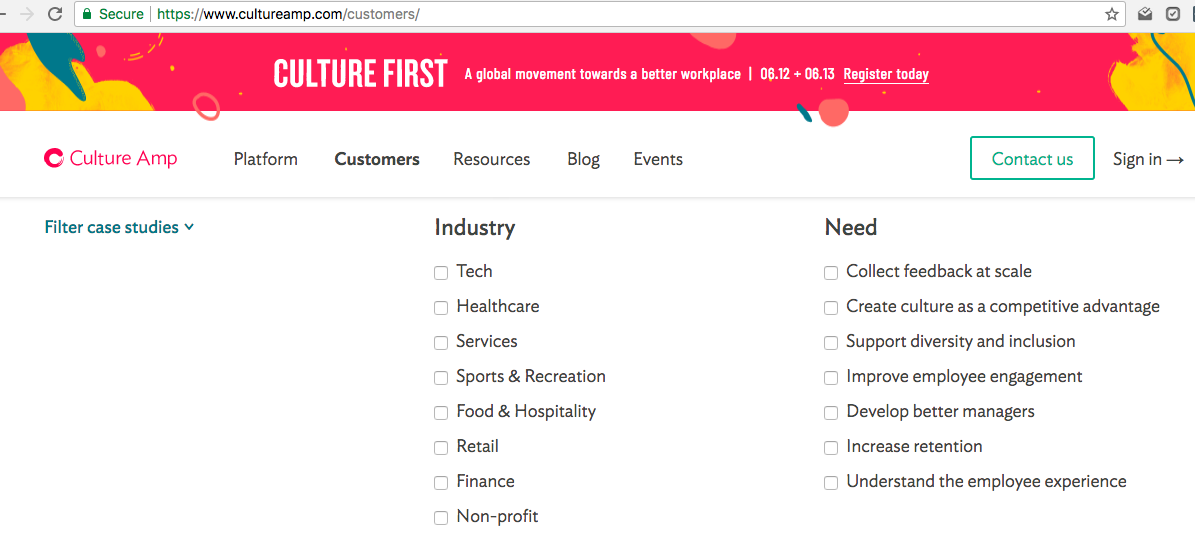Image resolution: width=1195 pixels, height=559 pixels.
Task: Collapse the Filter case studies dropdown
Action: (120, 227)
